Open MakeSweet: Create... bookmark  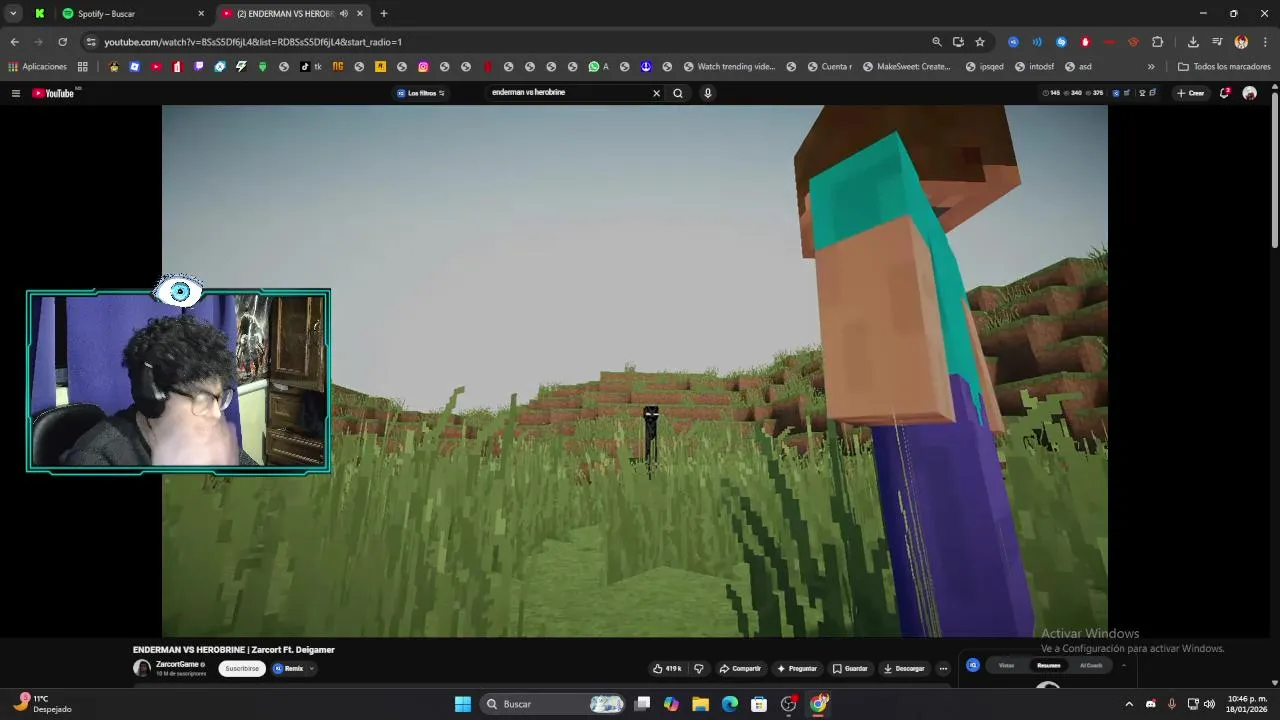tap(906, 67)
